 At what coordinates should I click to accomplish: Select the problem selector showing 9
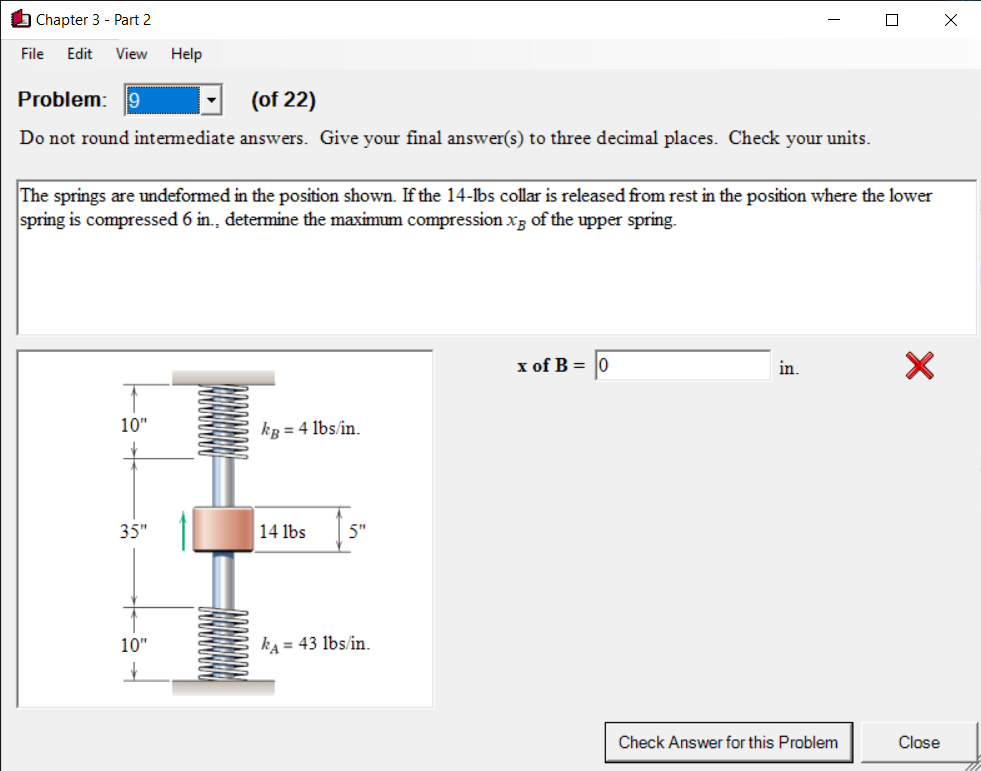click(x=163, y=100)
